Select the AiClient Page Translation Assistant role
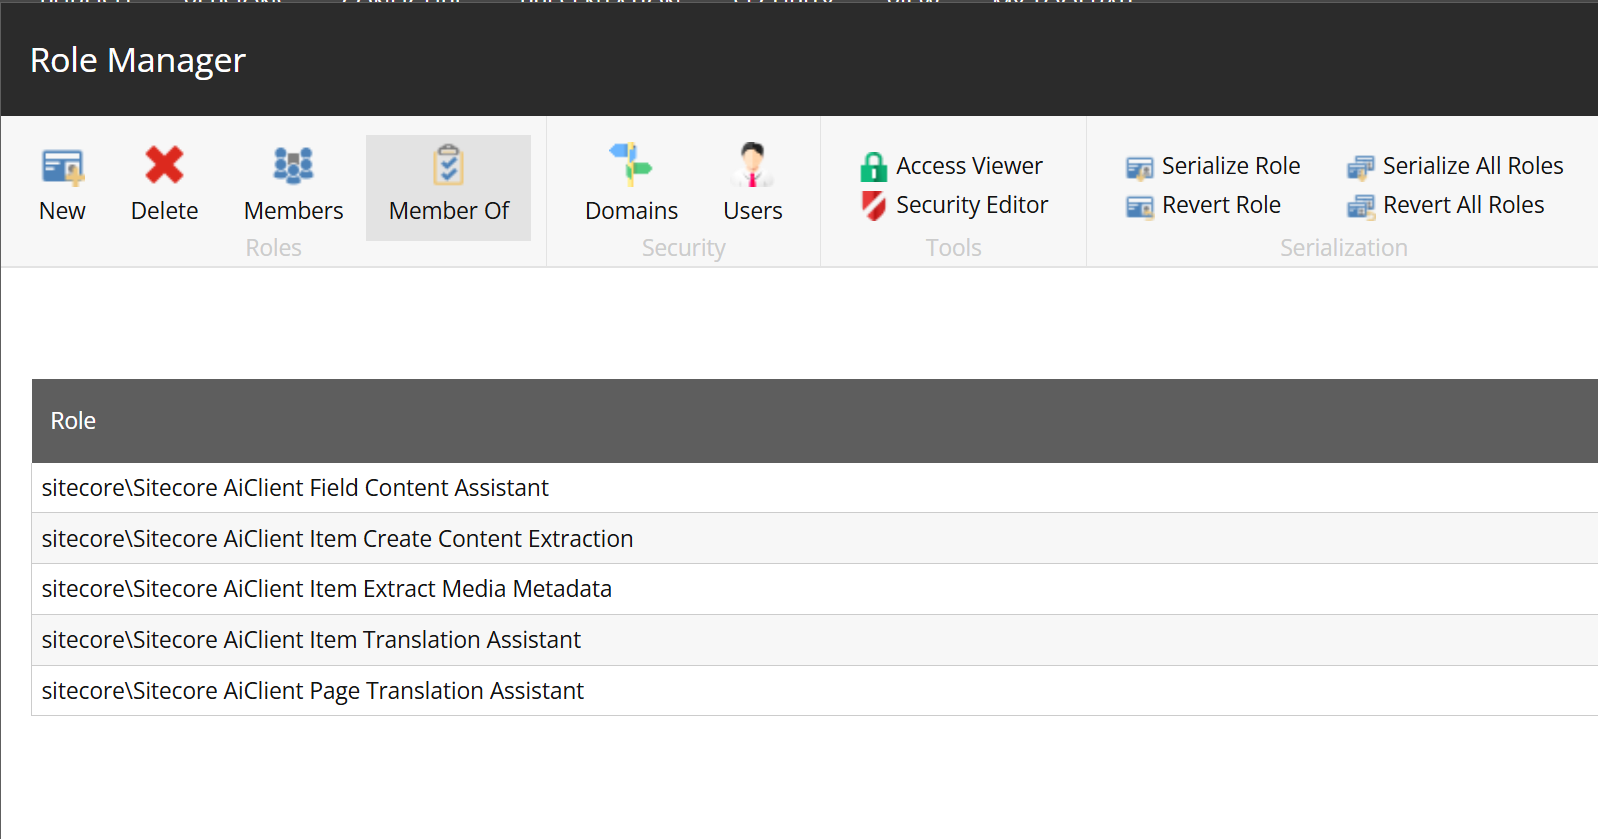The height and width of the screenshot is (839, 1598). tap(312, 691)
